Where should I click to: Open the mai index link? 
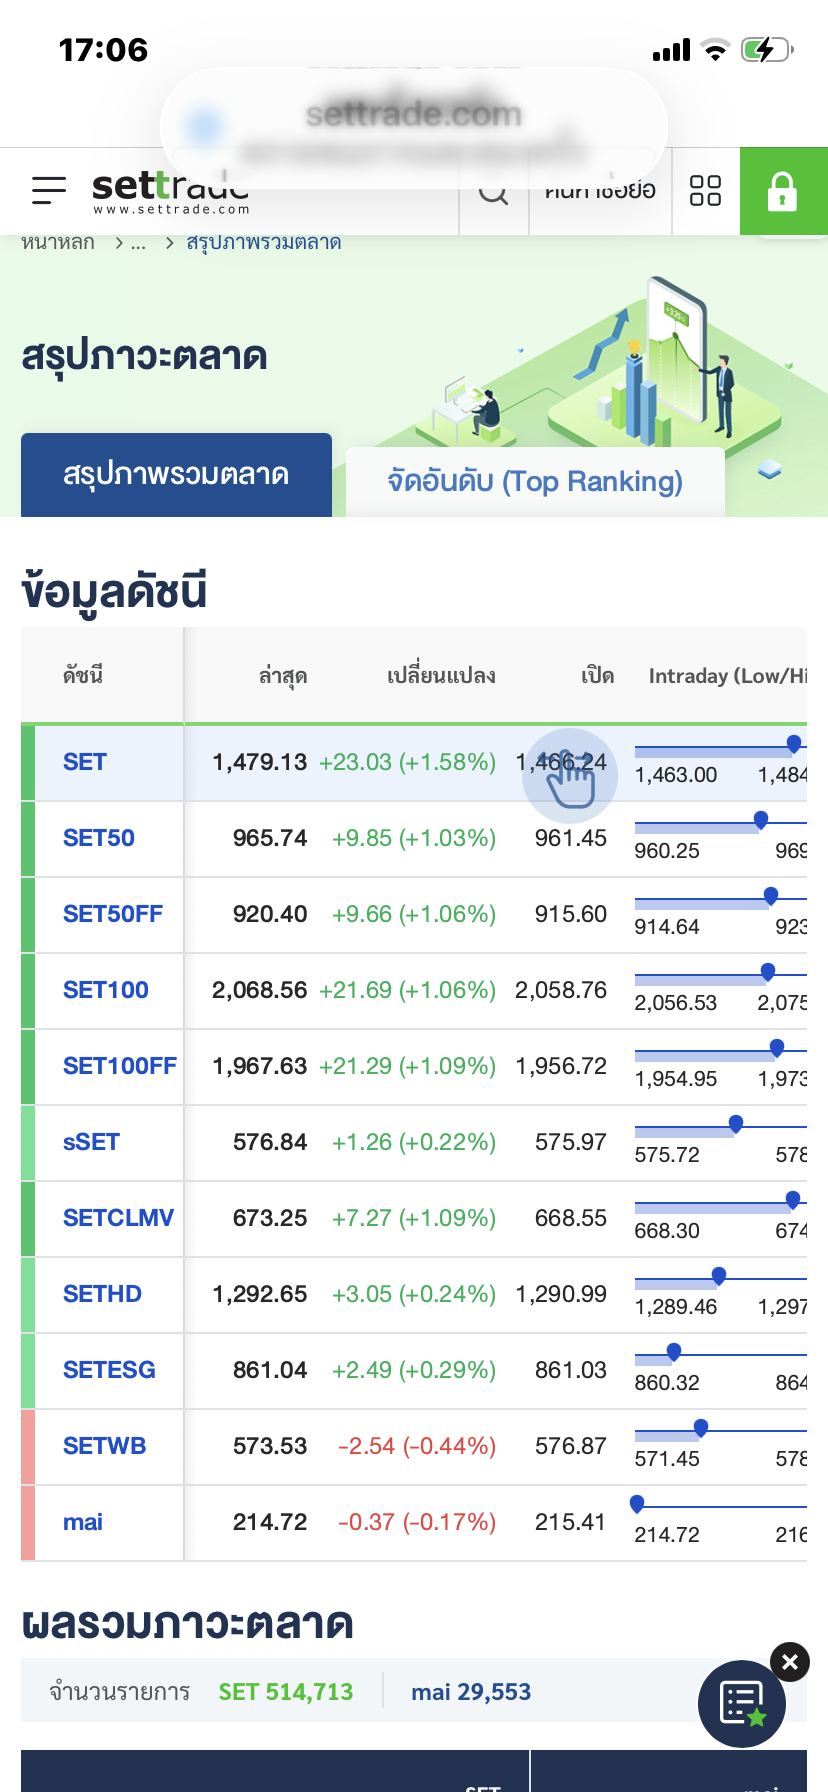pos(83,1522)
